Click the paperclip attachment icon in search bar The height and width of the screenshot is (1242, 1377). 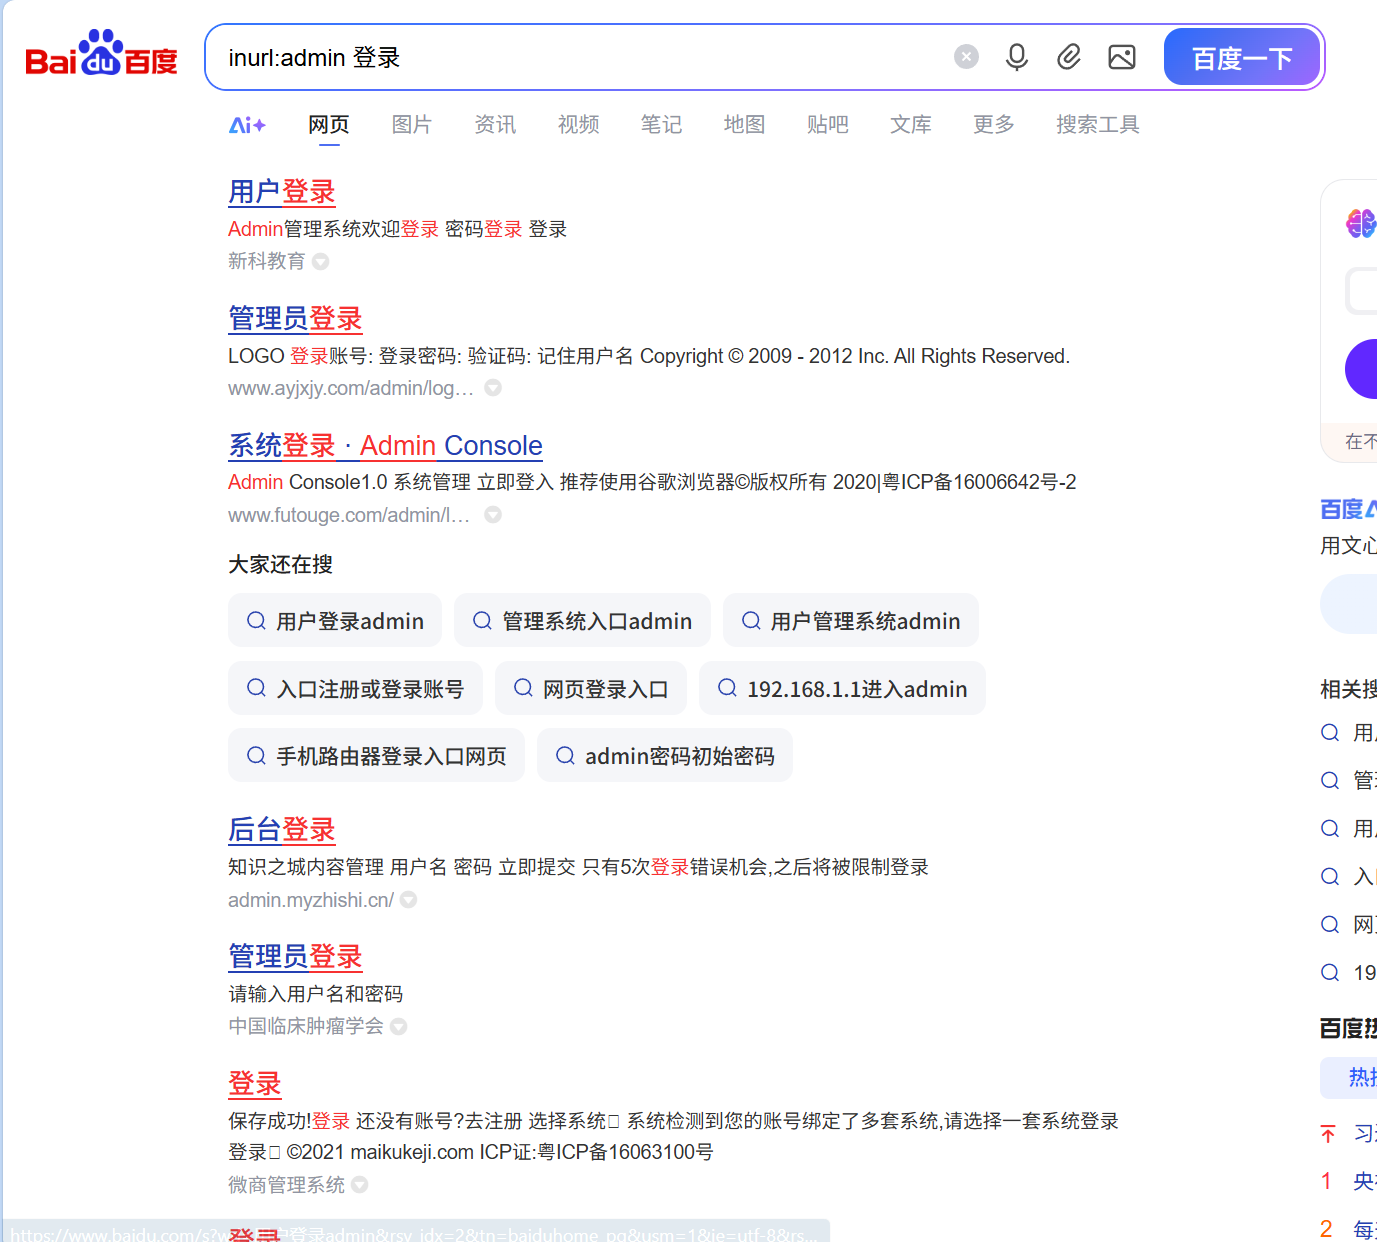(x=1068, y=57)
